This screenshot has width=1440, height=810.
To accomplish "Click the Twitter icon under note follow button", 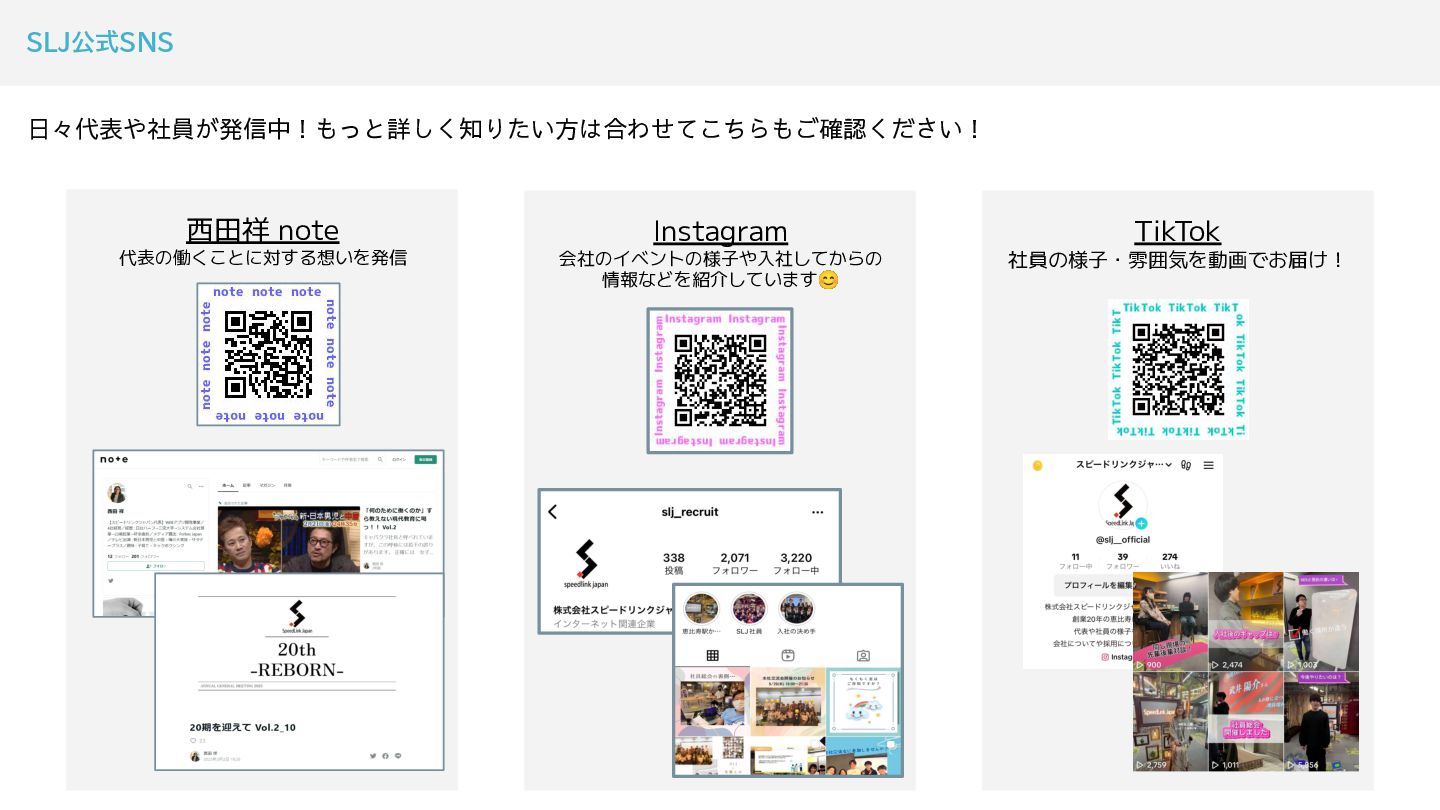I will [110, 580].
